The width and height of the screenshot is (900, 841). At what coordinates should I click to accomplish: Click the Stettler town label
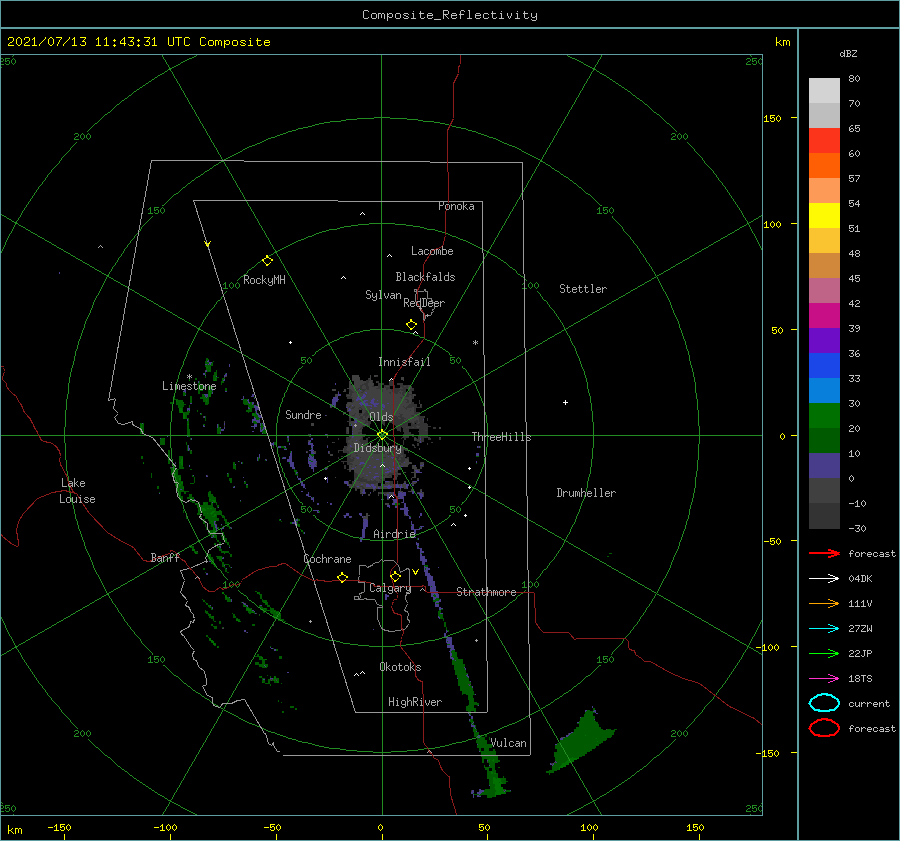click(583, 289)
